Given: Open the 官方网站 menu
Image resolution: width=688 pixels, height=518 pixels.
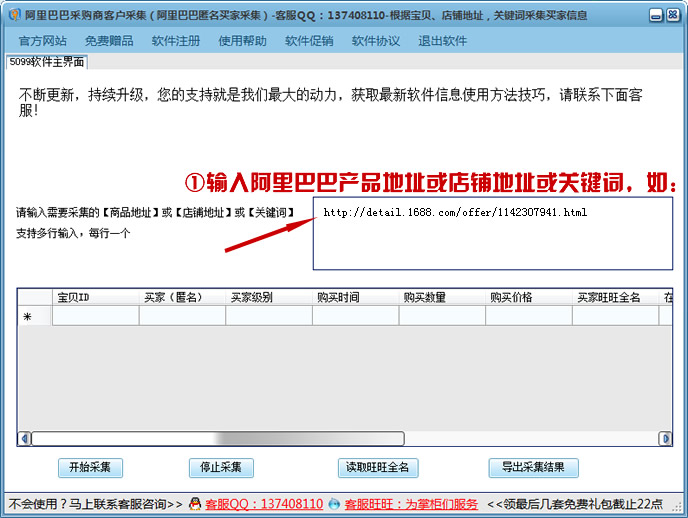Looking at the screenshot, I should click(43, 41).
